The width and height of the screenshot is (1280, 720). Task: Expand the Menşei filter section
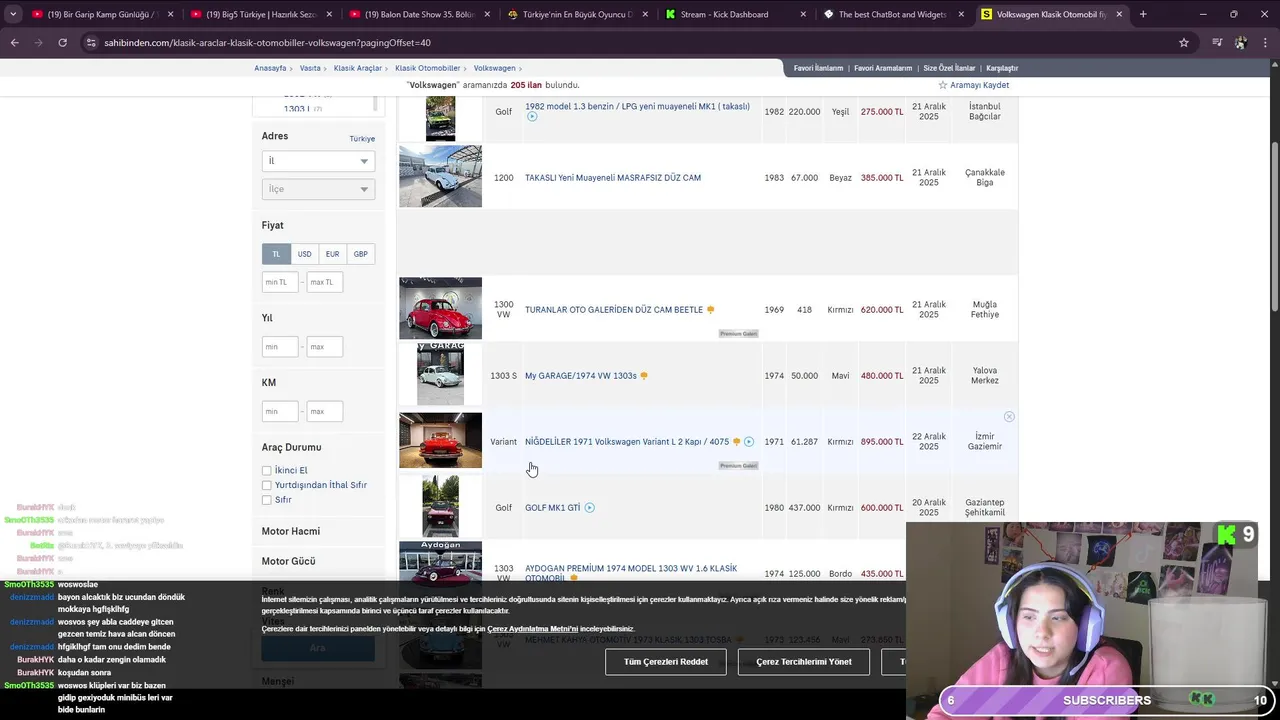(x=278, y=682)
